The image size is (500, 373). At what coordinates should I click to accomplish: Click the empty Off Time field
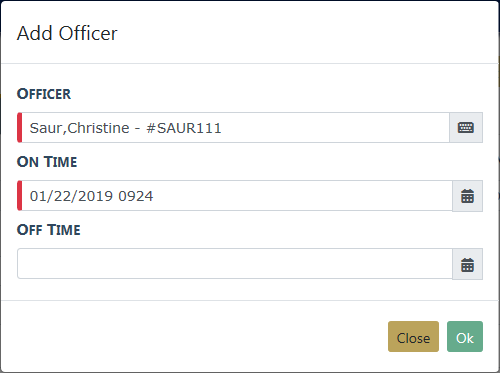click(x=235, y=264)
